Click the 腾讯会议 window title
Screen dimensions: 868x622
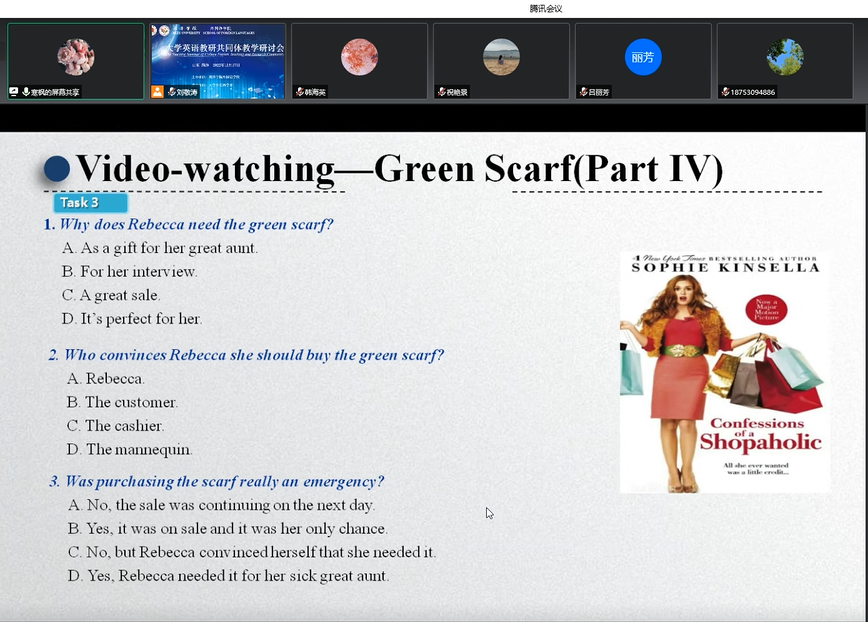(546, 9)
